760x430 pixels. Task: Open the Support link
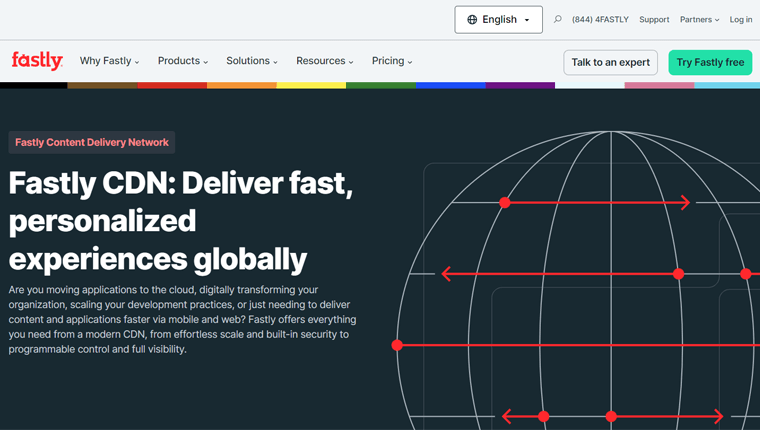tap(654, 19)
